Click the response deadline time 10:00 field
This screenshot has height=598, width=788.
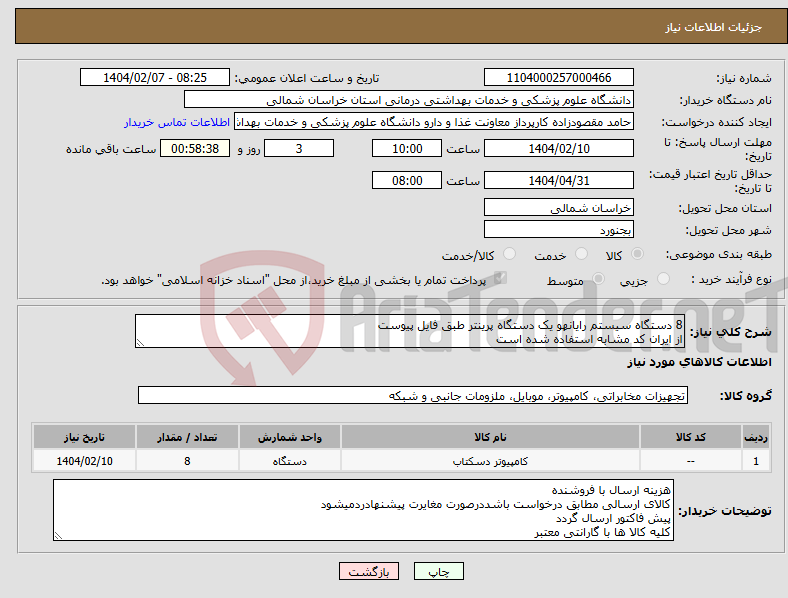[x=407, y=148]
